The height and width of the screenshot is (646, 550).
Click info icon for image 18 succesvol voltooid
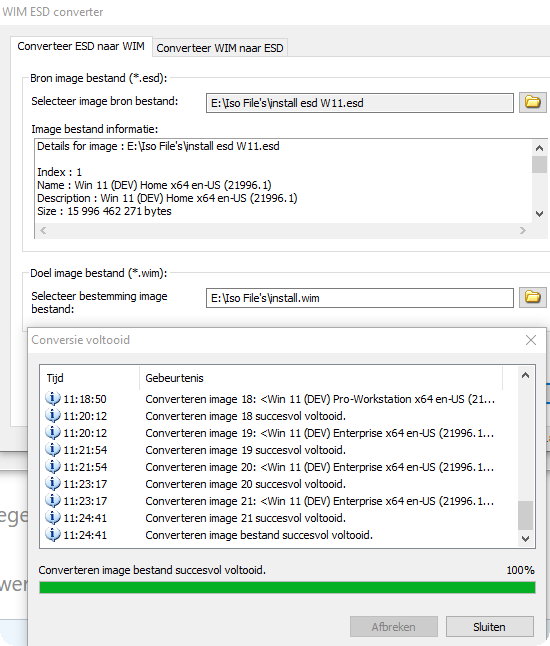click(x=52, y=416)
